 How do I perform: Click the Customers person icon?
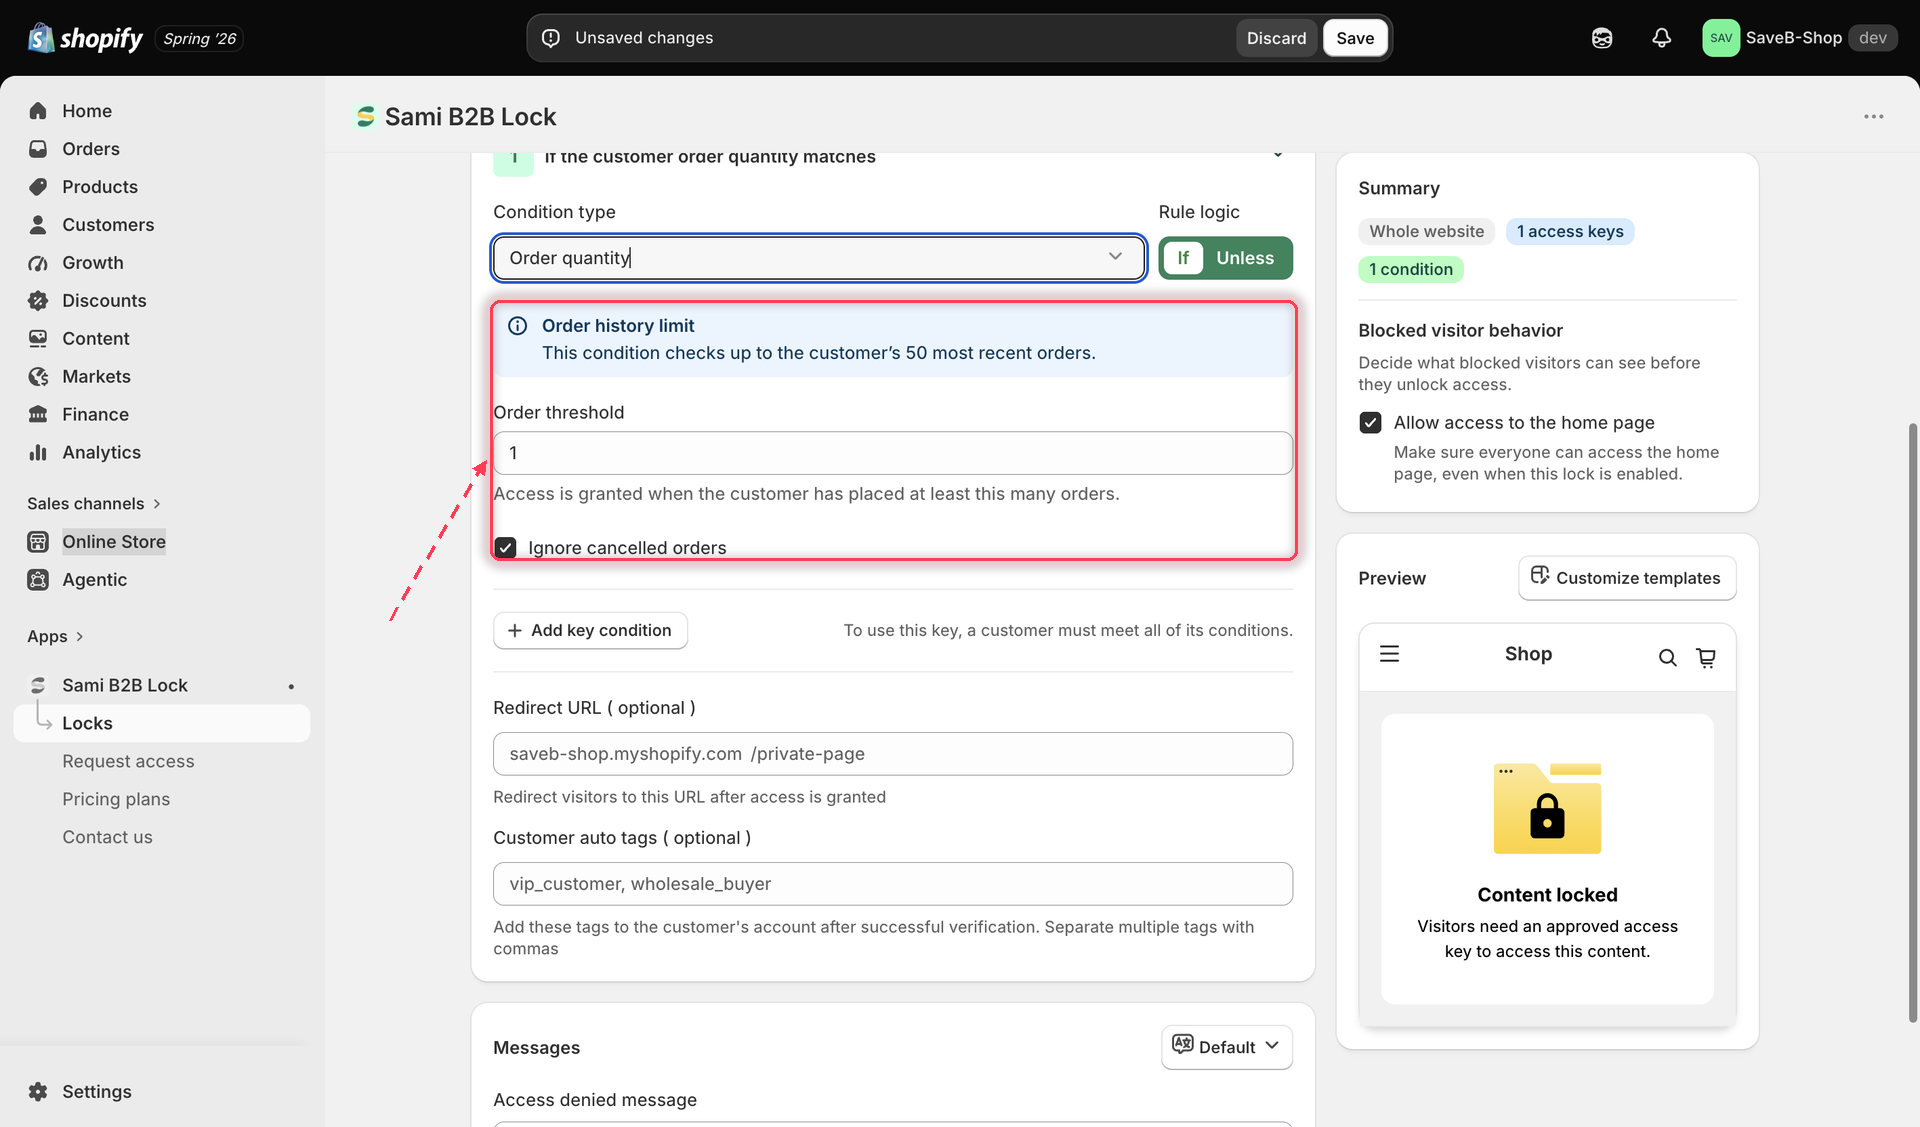tap(38, 225)
